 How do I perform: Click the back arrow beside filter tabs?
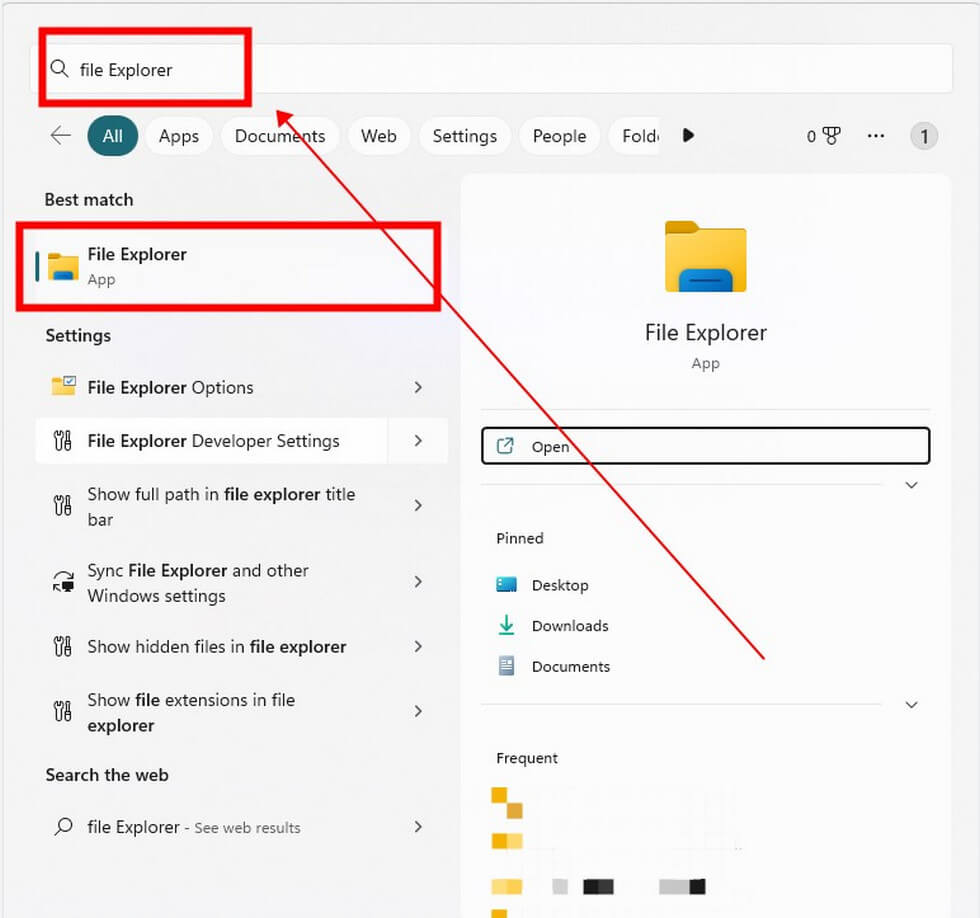pos(61,135)
